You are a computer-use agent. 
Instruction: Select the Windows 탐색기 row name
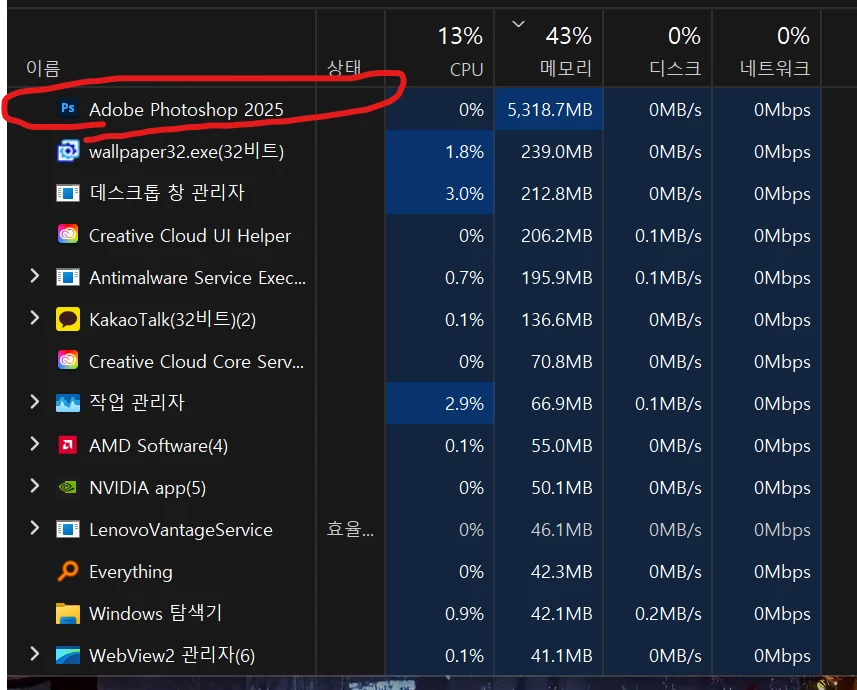tap(155, 613)
